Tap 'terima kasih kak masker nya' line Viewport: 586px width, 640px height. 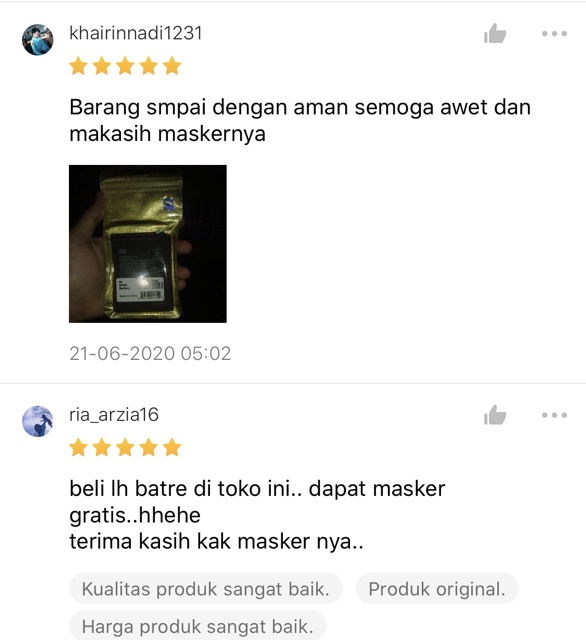[216, 542]
